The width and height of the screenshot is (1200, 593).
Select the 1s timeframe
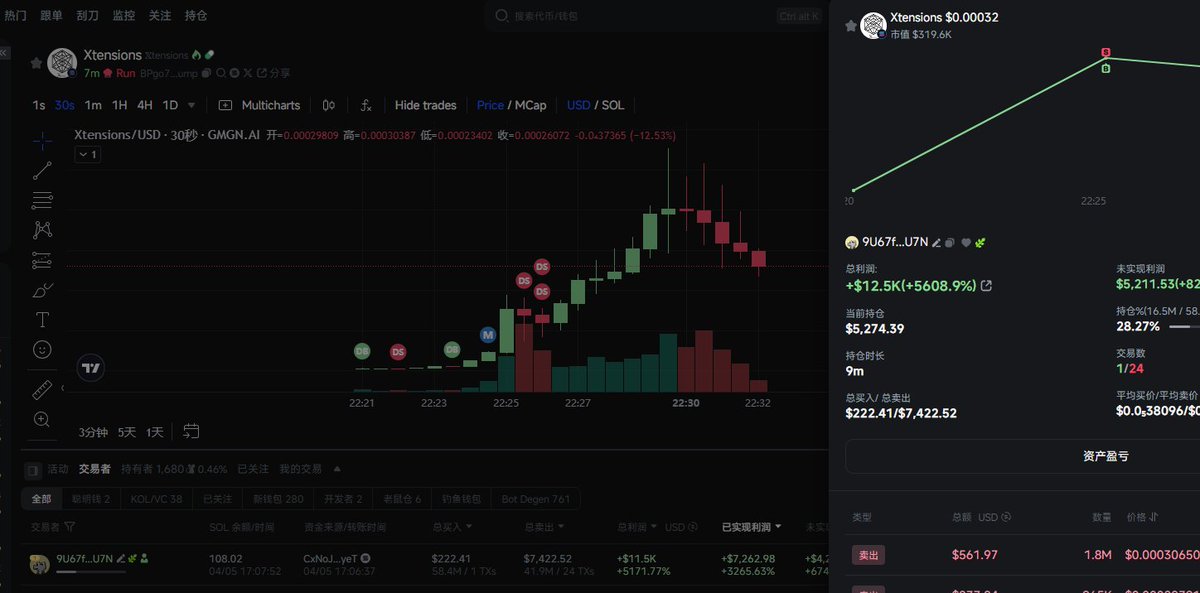click(39, 105)
